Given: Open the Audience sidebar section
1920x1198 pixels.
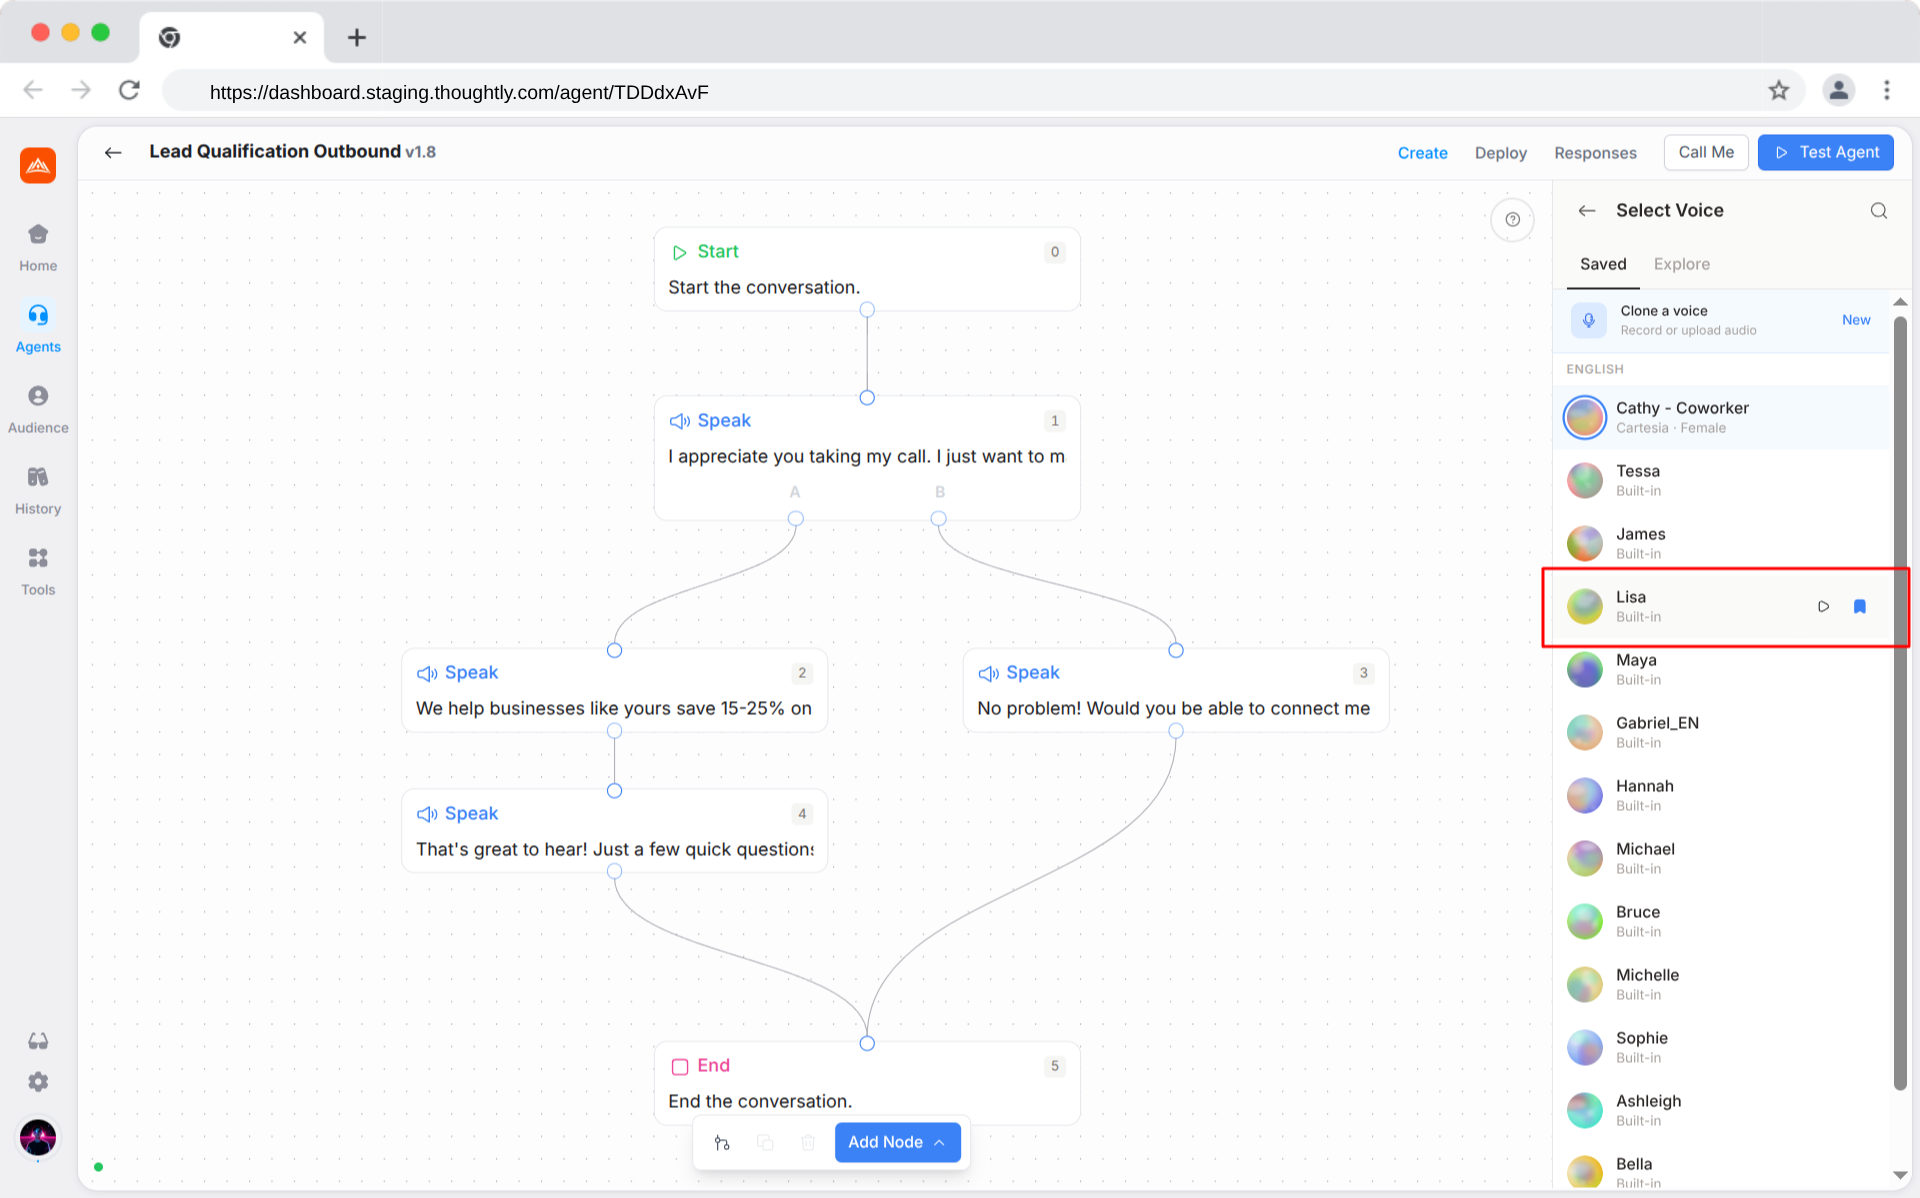Looking at the screenshot, I should [38, 409].
